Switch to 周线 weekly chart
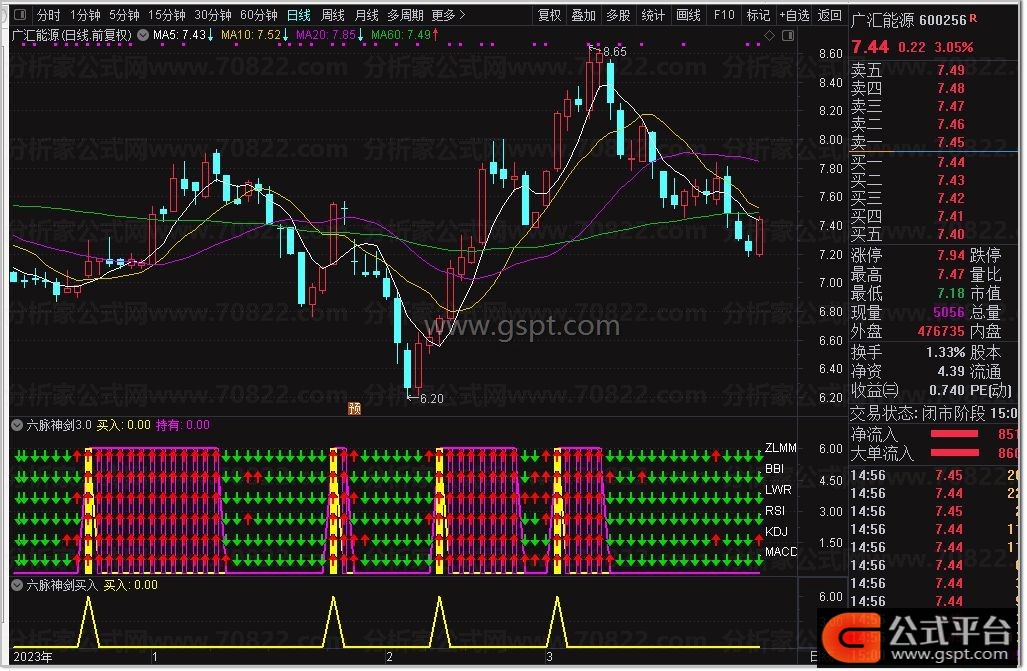The height and width of the screenshot is (671, 1027). coord(333,14)
